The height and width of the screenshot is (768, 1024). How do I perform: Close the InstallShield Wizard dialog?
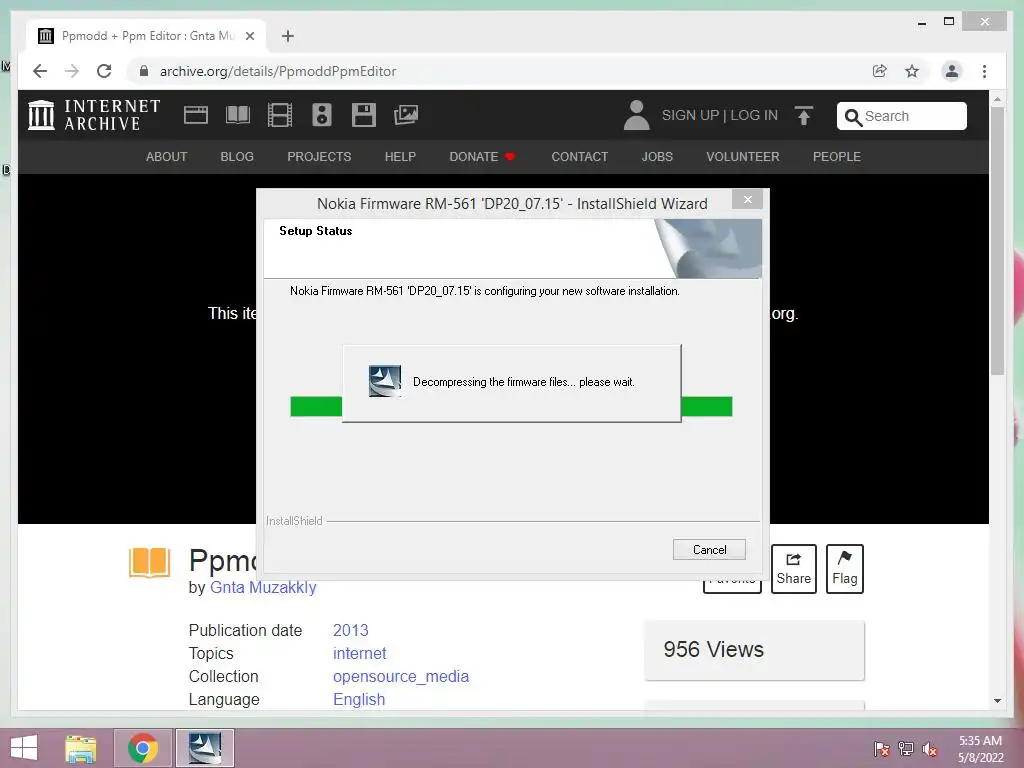click(x=748, y=199)
